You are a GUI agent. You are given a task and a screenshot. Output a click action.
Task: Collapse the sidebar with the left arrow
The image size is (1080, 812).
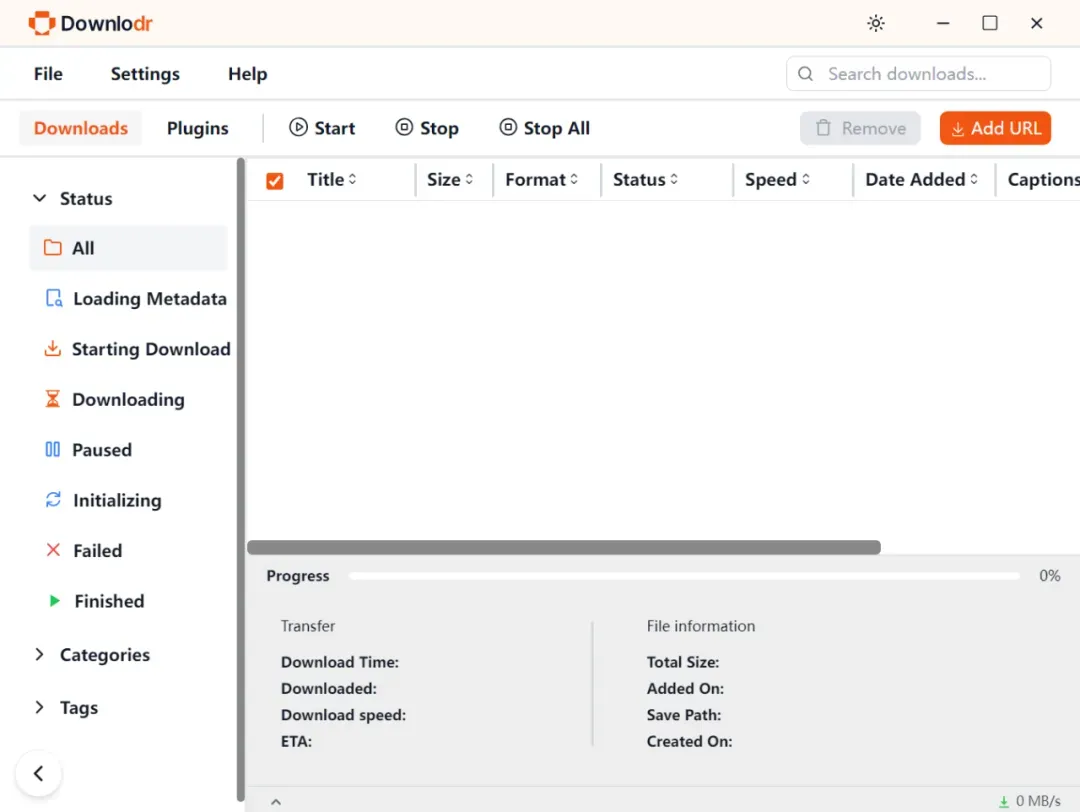(x=39, y=773)
